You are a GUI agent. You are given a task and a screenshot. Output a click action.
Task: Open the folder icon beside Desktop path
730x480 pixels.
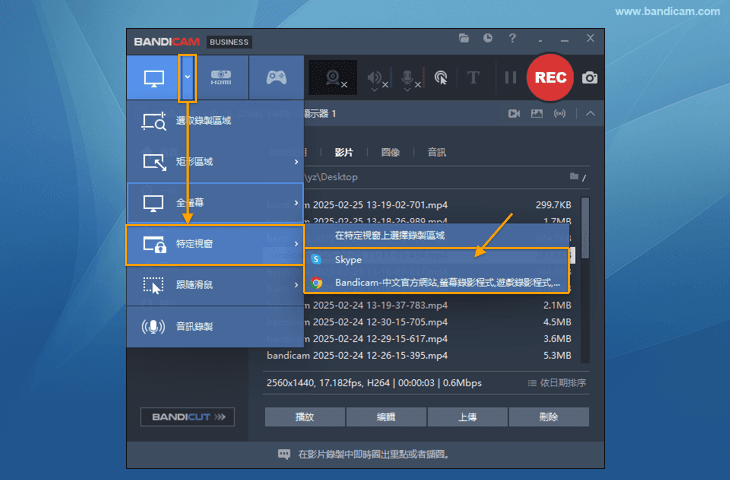coord(574,176)
